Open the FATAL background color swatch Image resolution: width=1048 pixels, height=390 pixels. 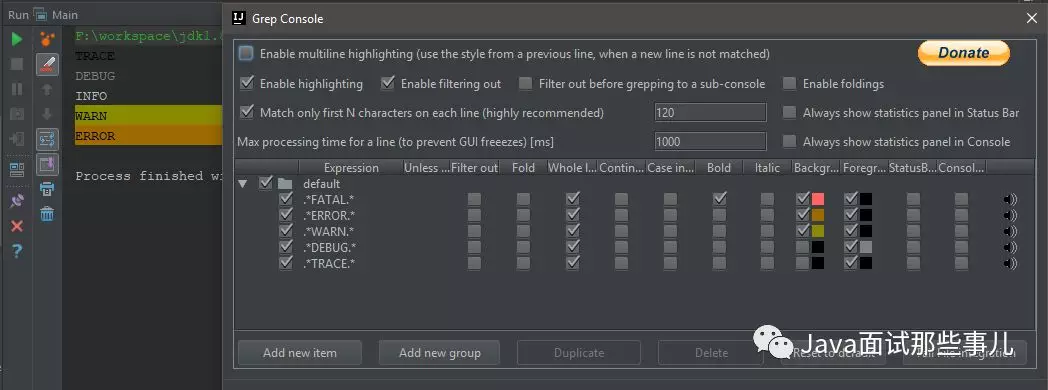pyautogui.click(x=817, y=199)
